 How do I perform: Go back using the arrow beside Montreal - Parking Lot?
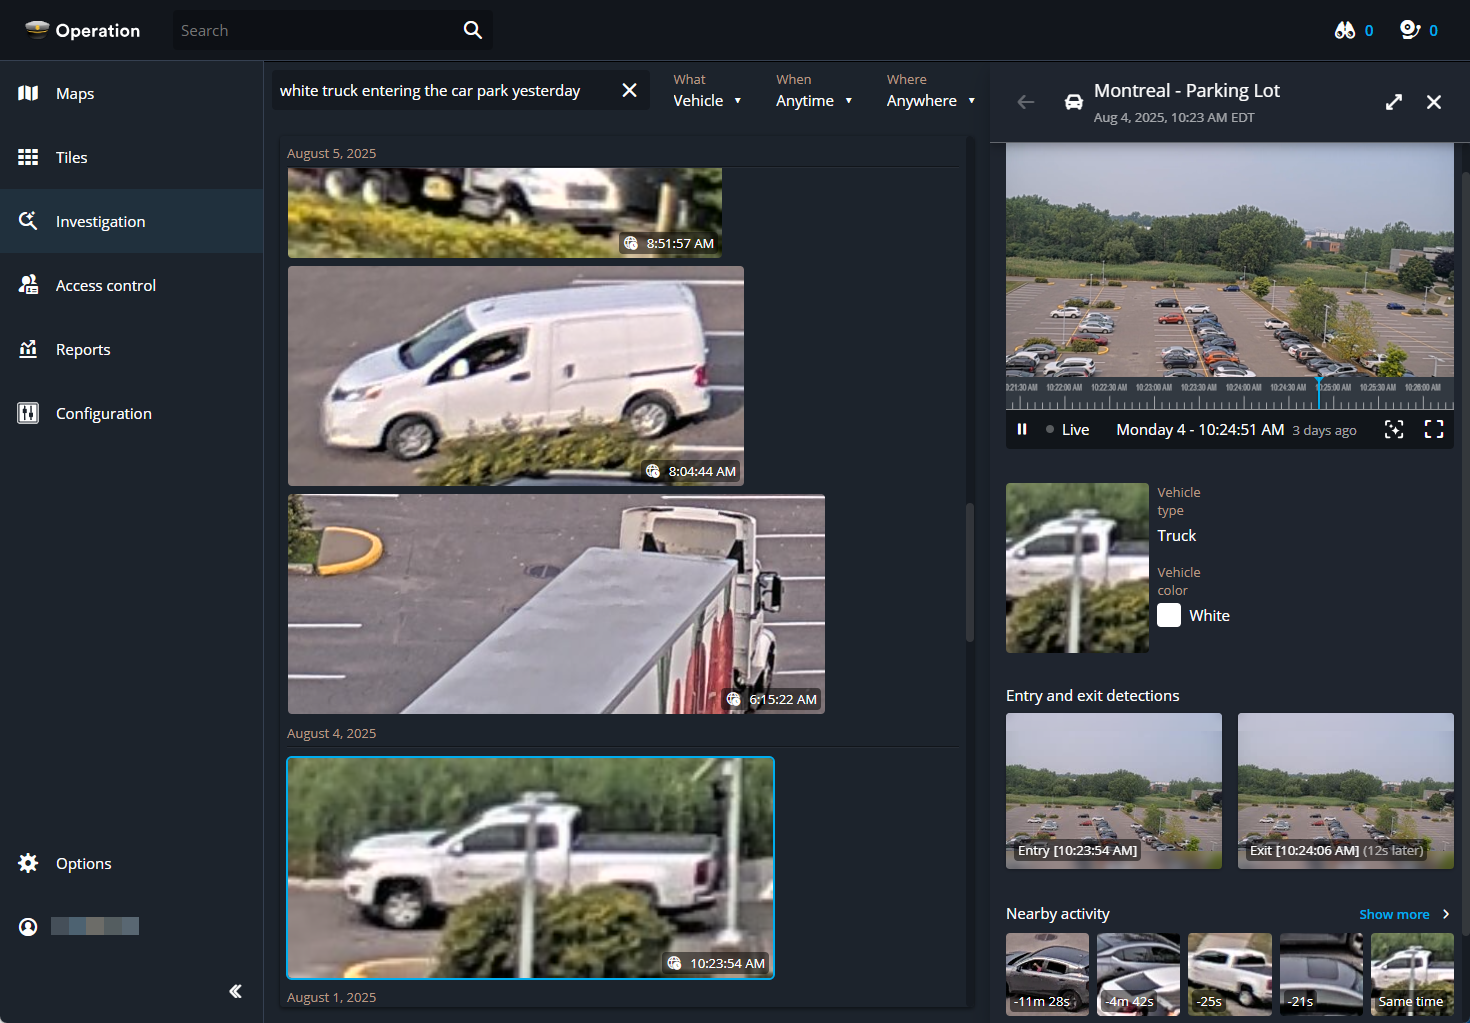pos(1026,101)
